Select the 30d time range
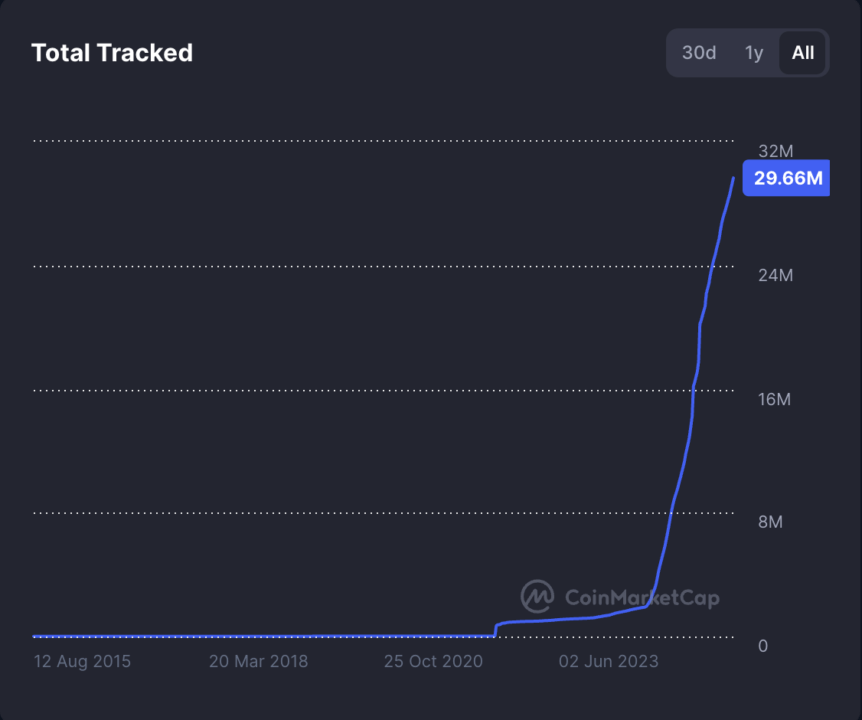The height and width of the screenshot is (720, 862). point(698,53)
